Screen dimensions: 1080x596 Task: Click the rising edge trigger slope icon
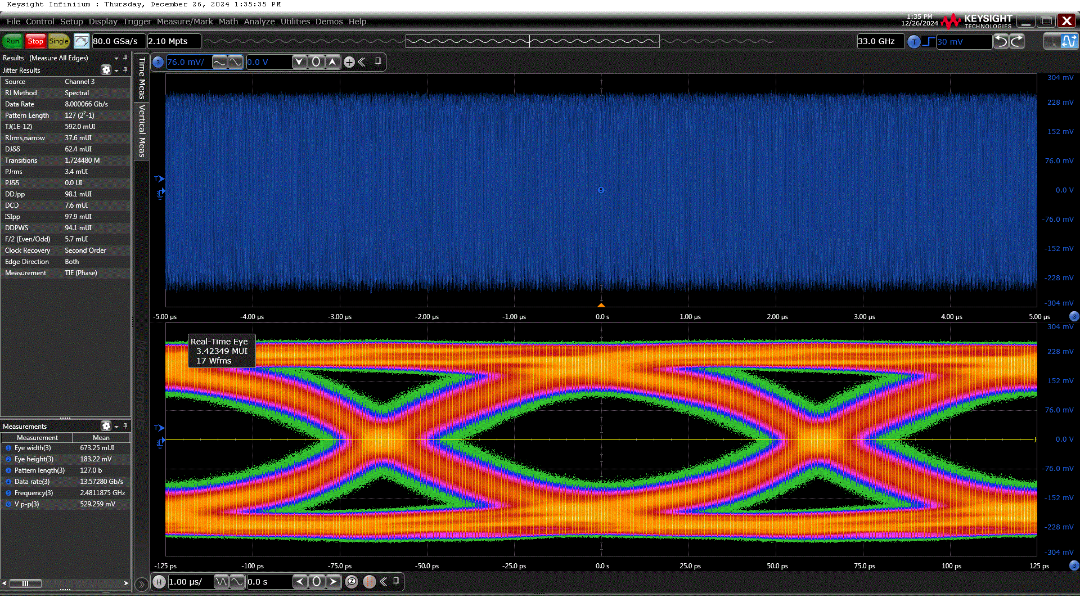coord(928,42)
